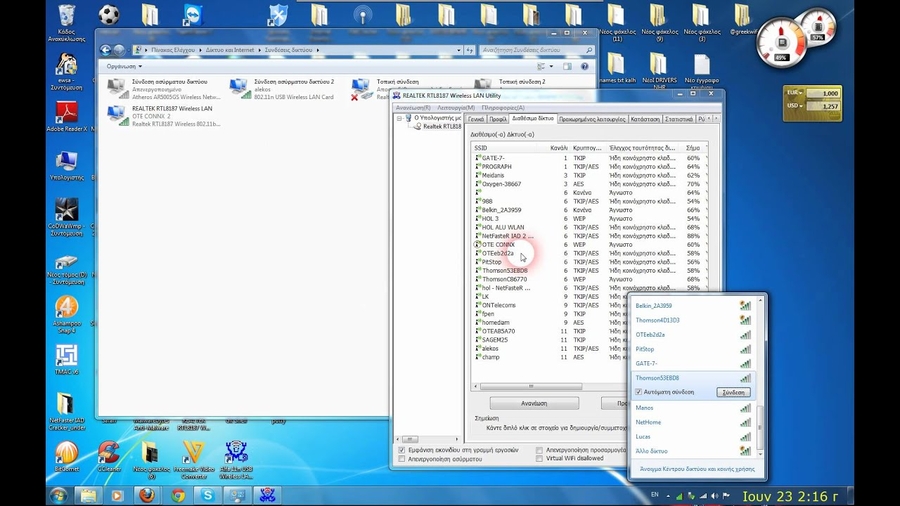Open the Ανανέωση(R) menu in Realtek utility
900x506 pixels.
click(413, 108)
